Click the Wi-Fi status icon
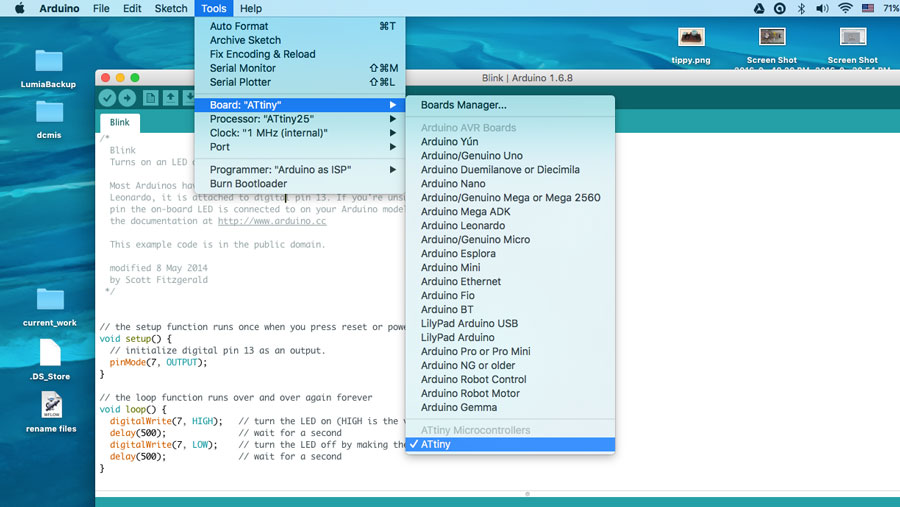The image size is (900, 507). pos(845,8)
